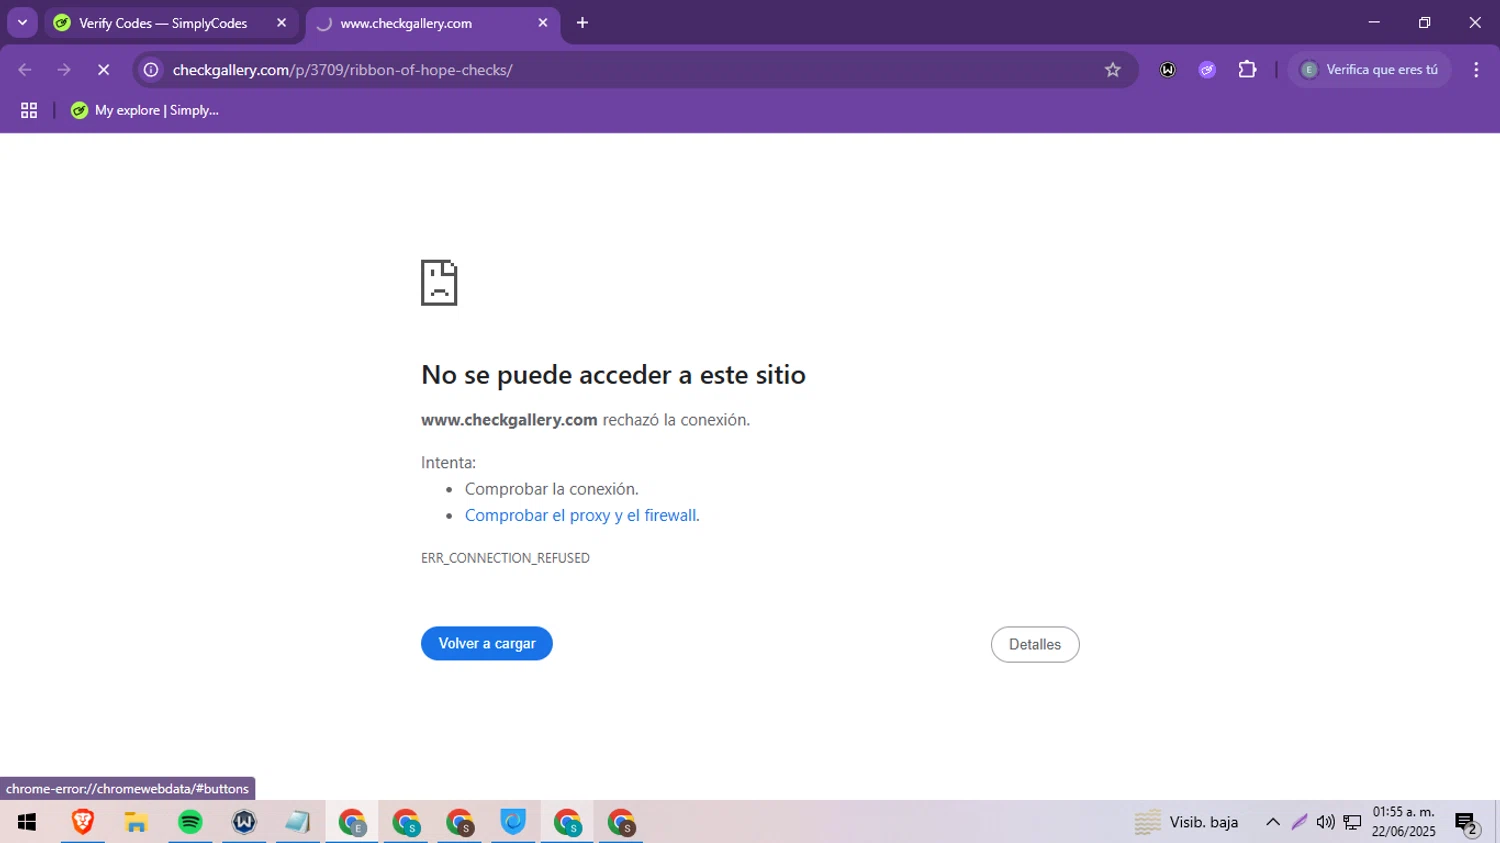Open the Extensions puzzle menu
This screenshot has height=843, width=1500.
1247,70
